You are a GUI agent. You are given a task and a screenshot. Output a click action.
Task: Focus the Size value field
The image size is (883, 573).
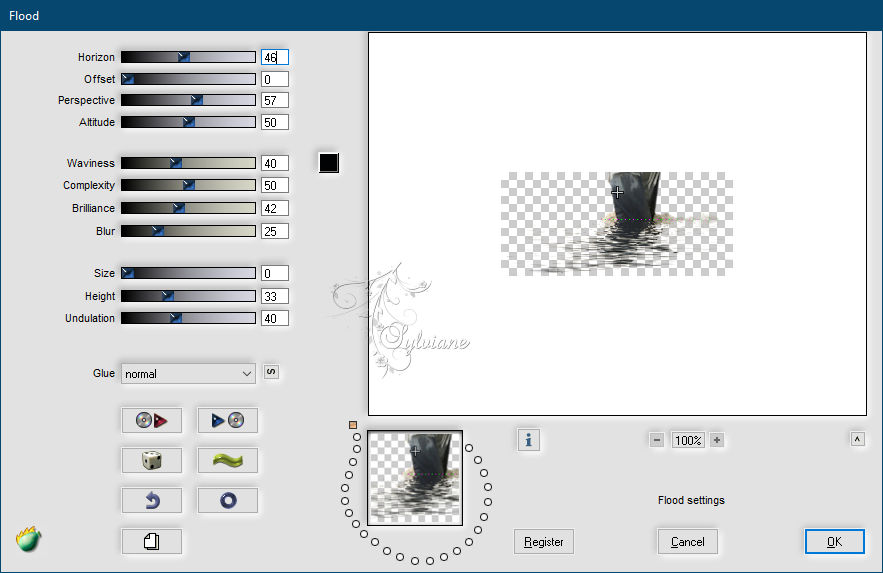click(x=275, y=273)
